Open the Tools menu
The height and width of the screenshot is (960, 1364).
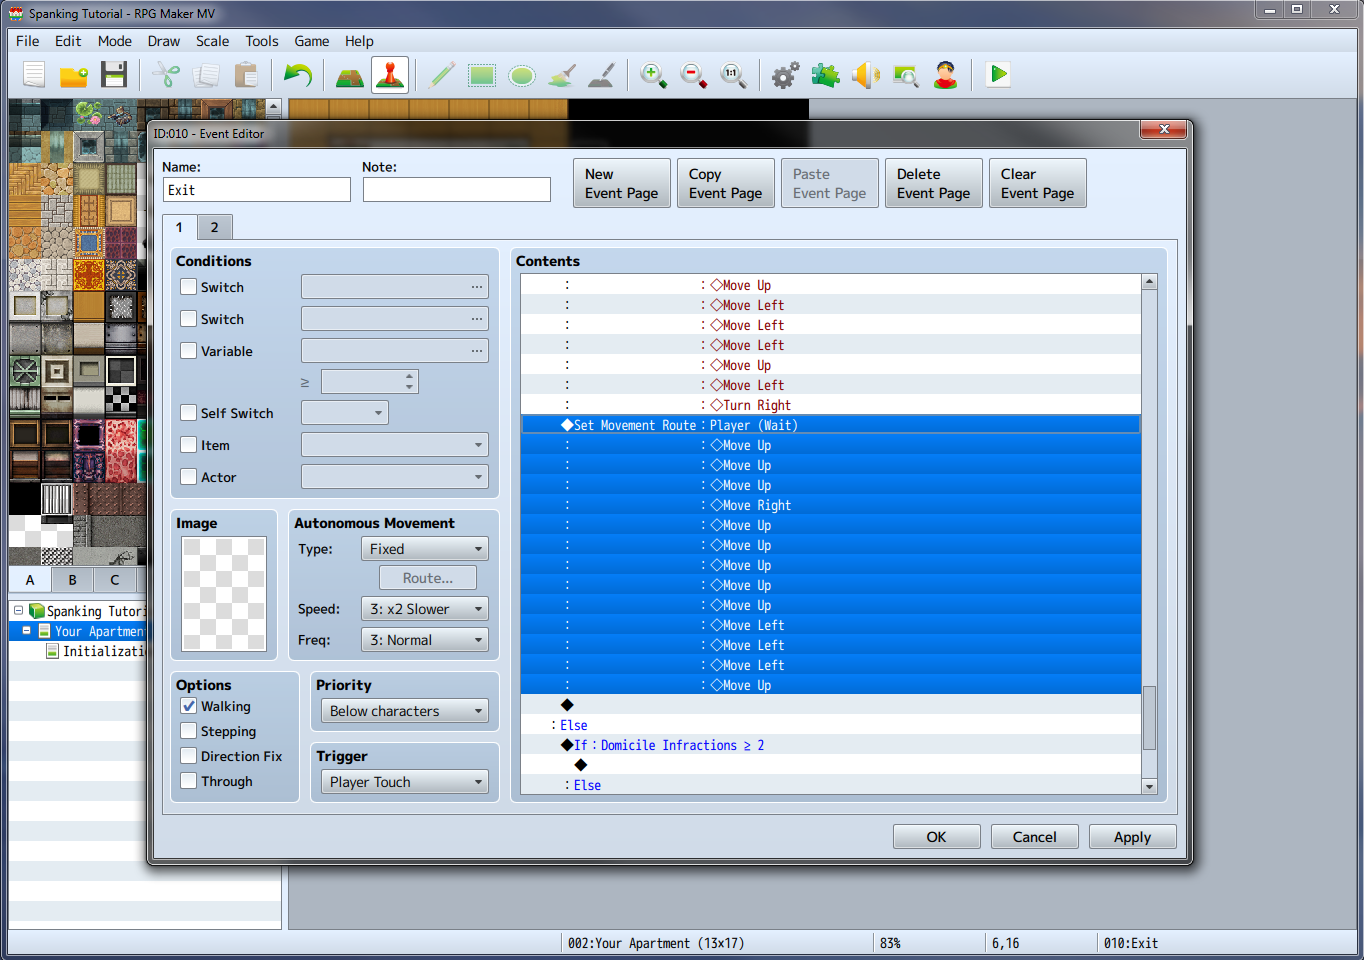coord(262,41)
